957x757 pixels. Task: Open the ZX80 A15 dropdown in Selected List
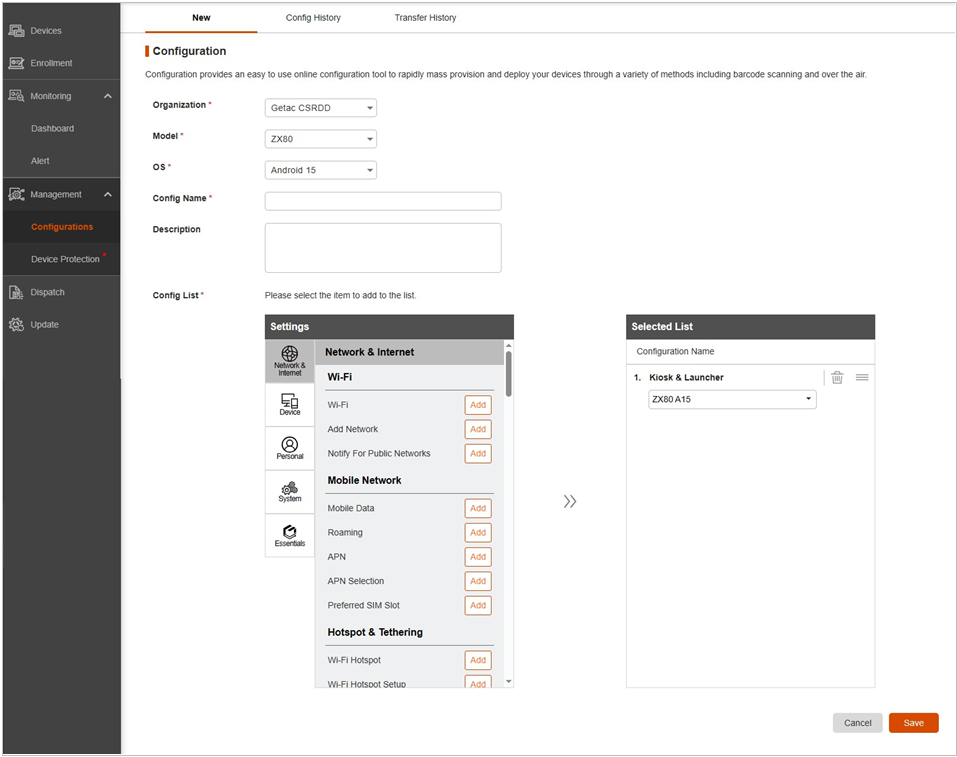click(732, 399)
